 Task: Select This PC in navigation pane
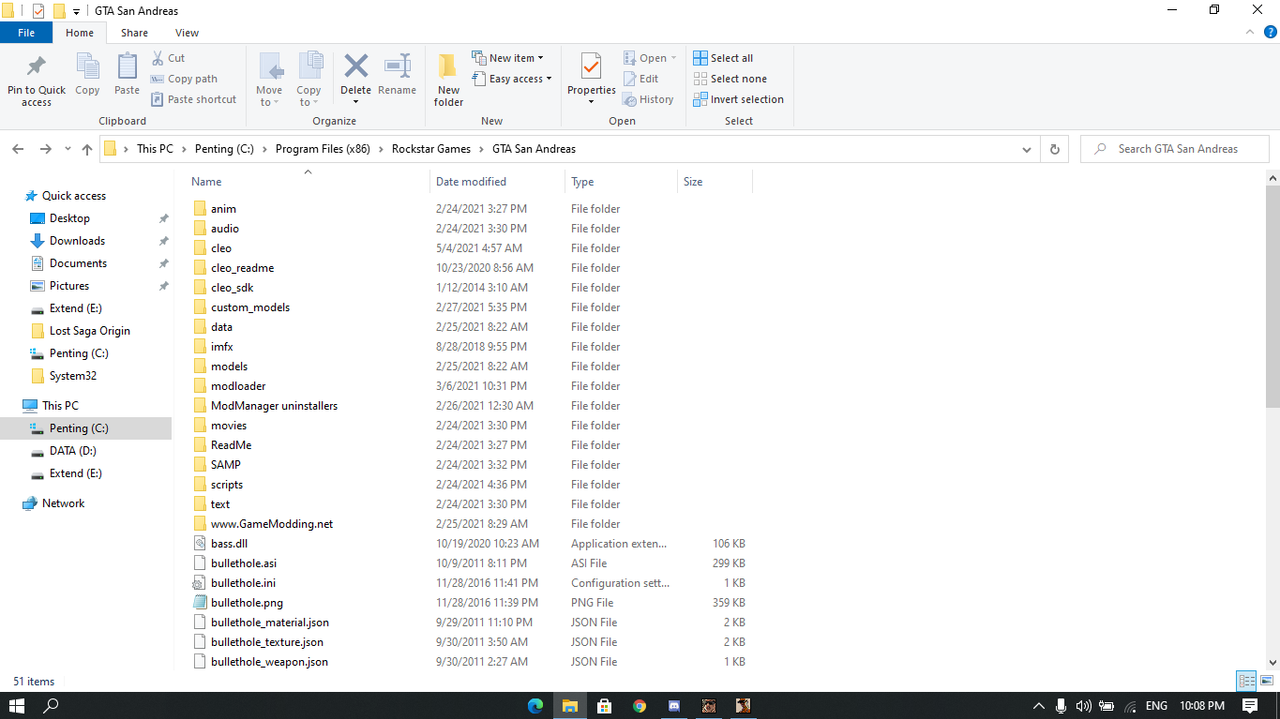60,406
